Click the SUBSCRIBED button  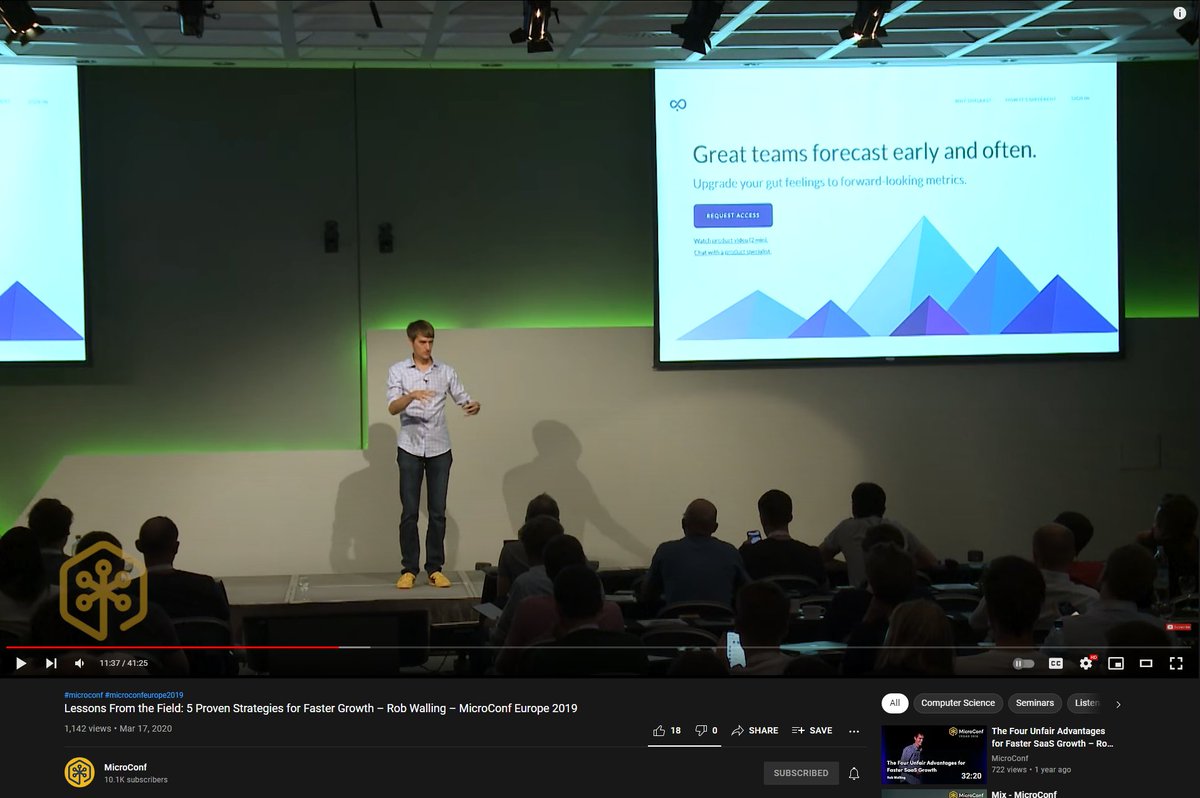tap(801, 773)
